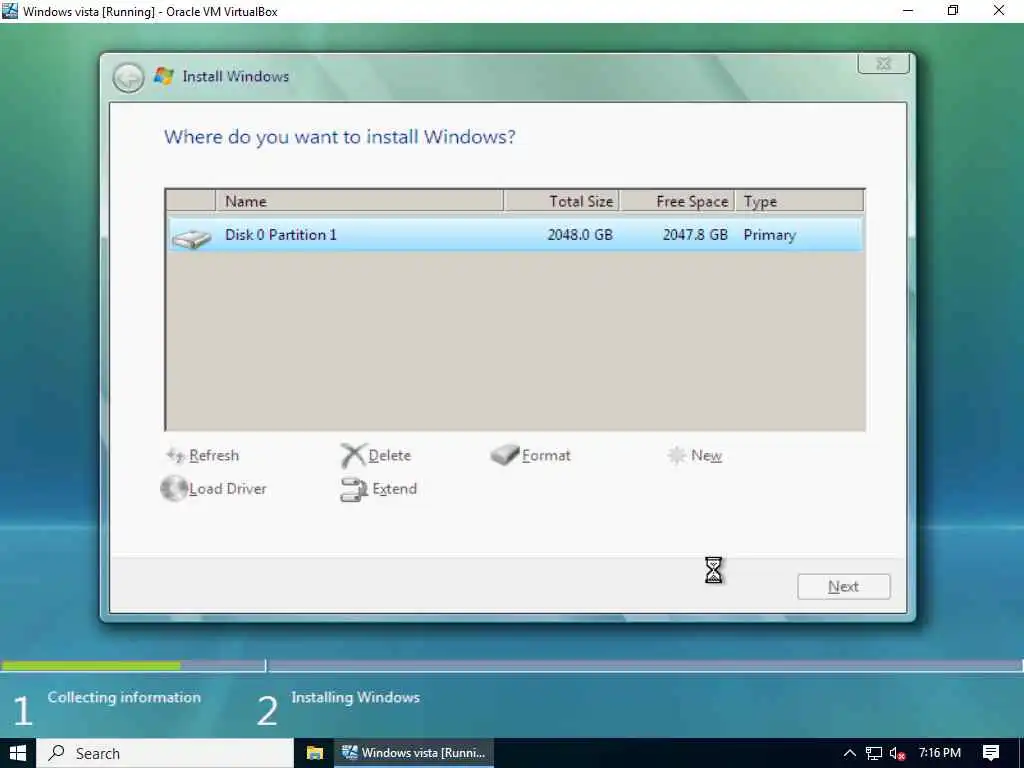Click the Load Driver disc icon
The image size is (1024, 768).
174,488
